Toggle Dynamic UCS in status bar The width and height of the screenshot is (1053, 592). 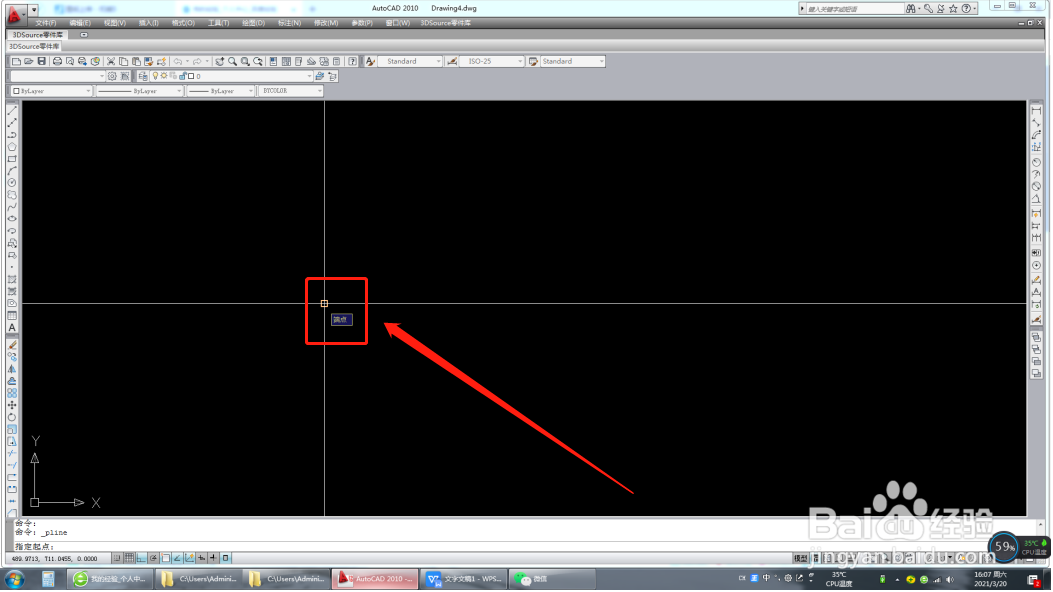pyautogui.click(x=189, y=558)
